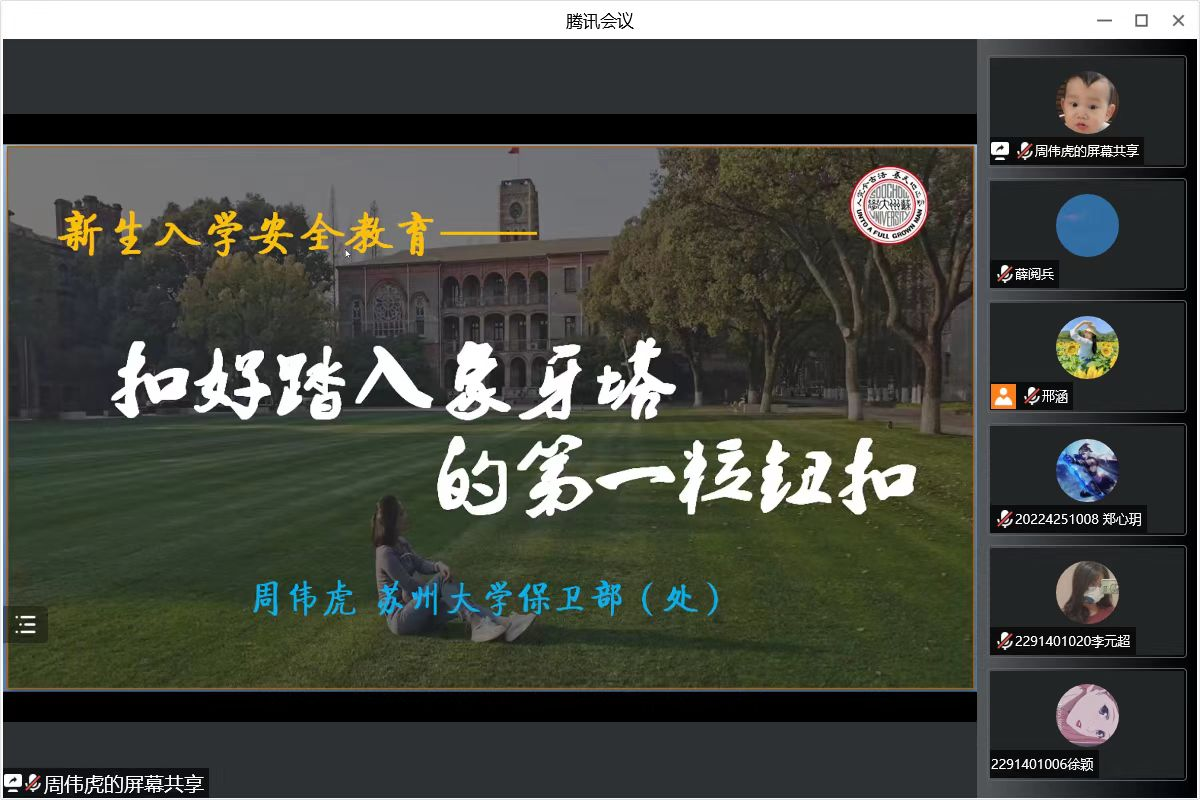Toggle mute status for 周伟虎的屏幕共享

point(1026,150)
